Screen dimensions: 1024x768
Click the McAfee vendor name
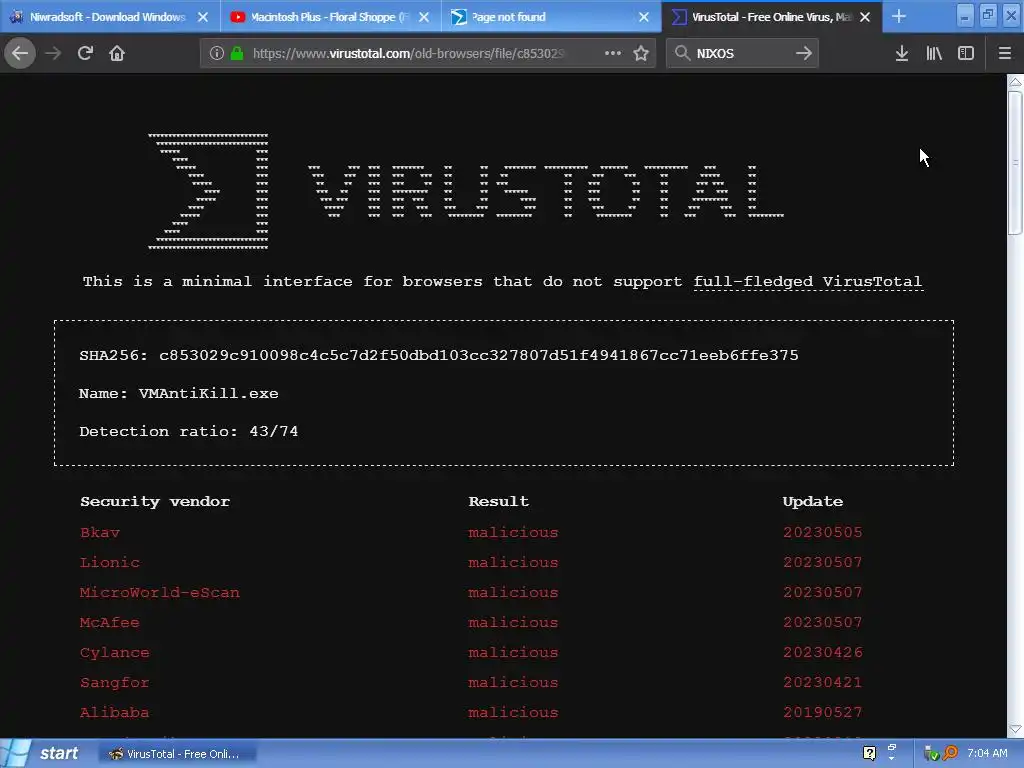(x=110, y=622)
